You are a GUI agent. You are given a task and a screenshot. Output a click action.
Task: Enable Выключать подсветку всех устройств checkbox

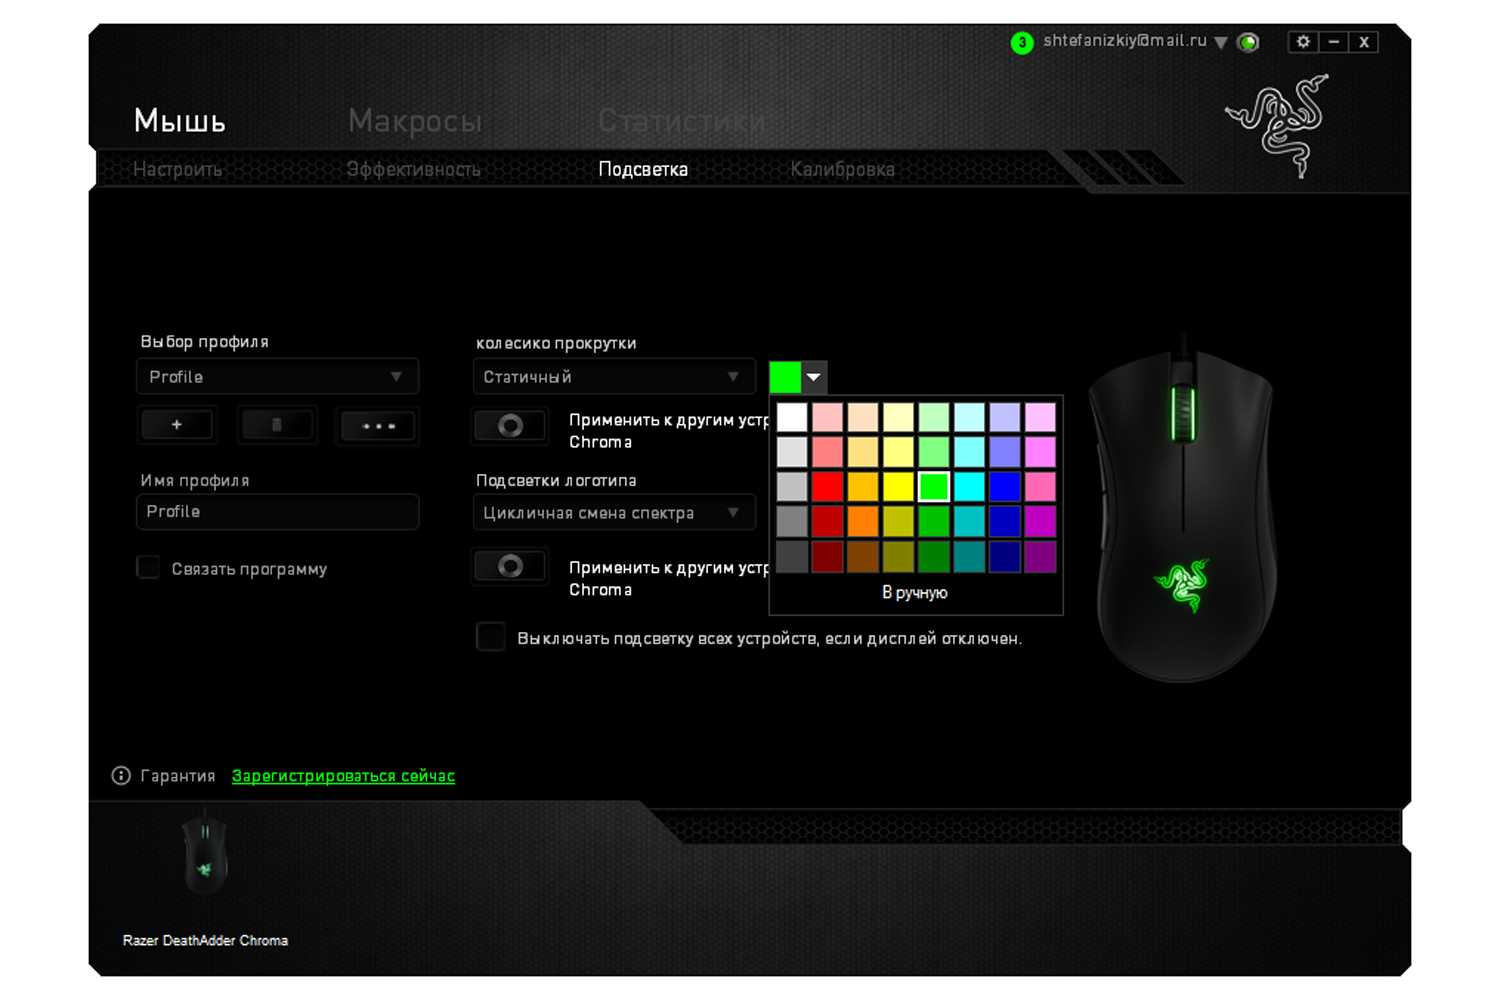pos(491,637)
